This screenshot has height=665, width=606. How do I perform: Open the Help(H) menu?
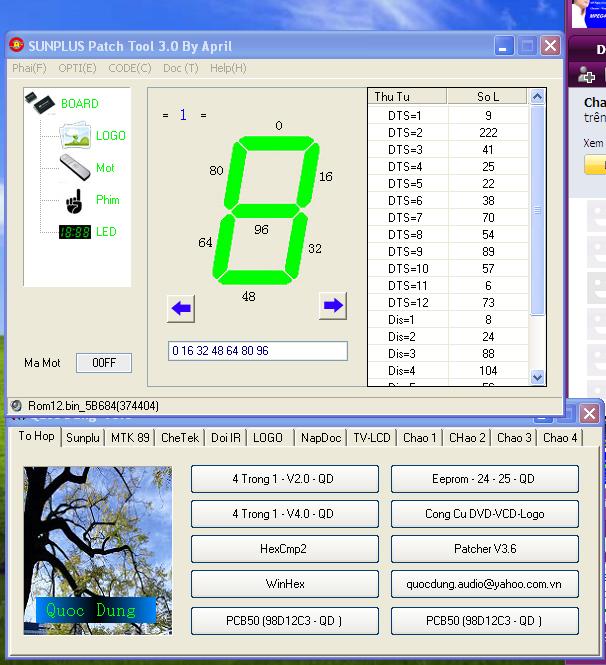pos(228,68)
